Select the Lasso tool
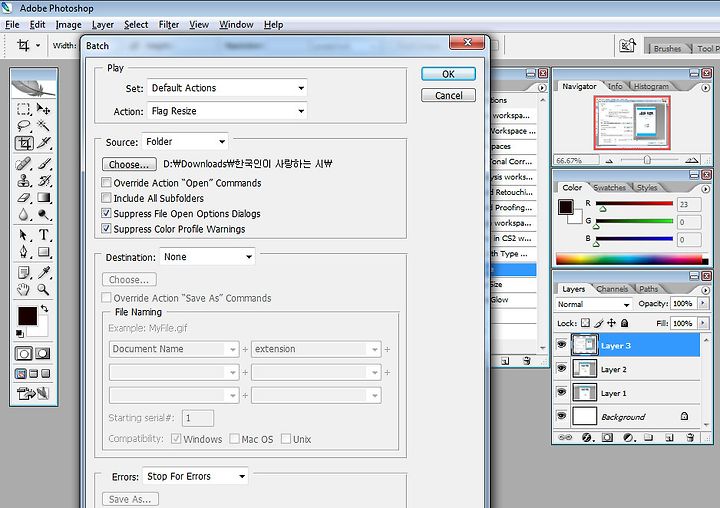The width and height of the screenshot is (720, 508). 23,125
